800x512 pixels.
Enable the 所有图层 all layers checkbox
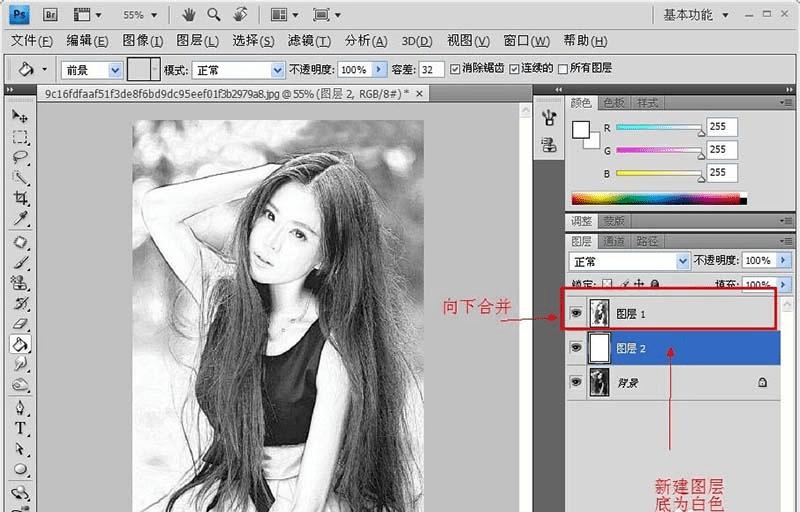[563, 69]
